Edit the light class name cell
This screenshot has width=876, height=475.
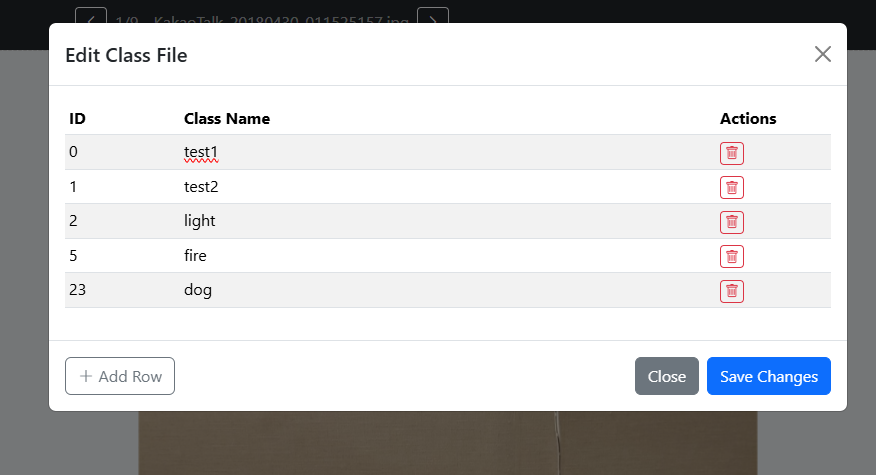[x=447, y=221]
